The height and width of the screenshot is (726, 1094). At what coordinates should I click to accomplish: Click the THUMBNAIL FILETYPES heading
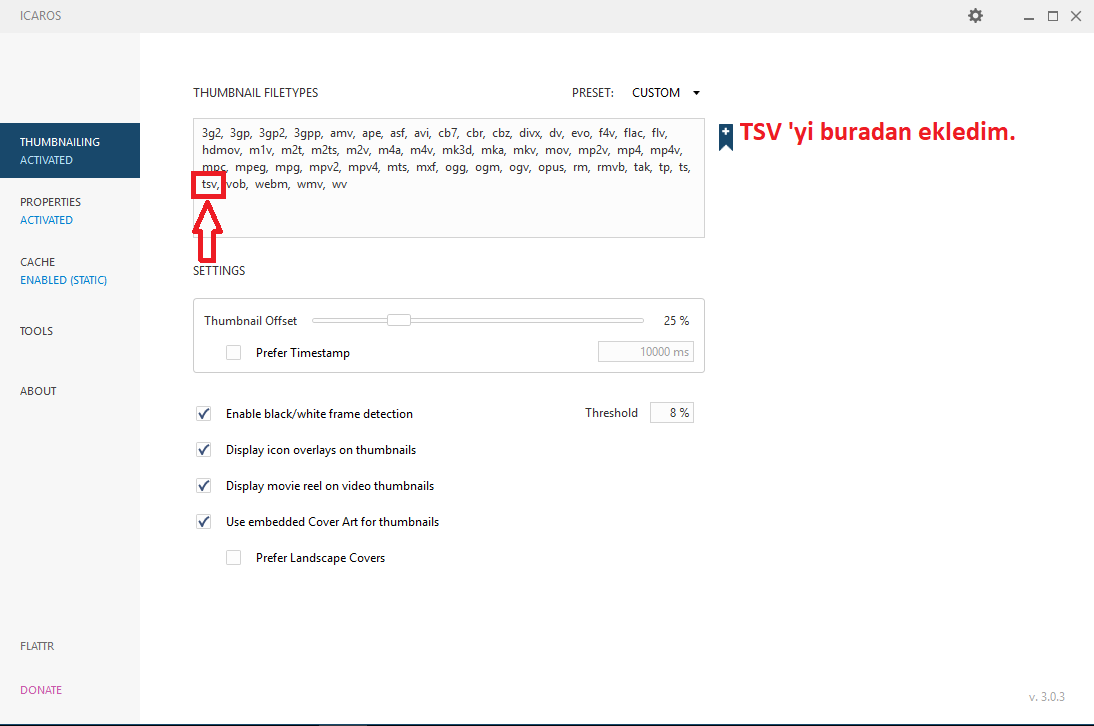(x=255, y=93)
